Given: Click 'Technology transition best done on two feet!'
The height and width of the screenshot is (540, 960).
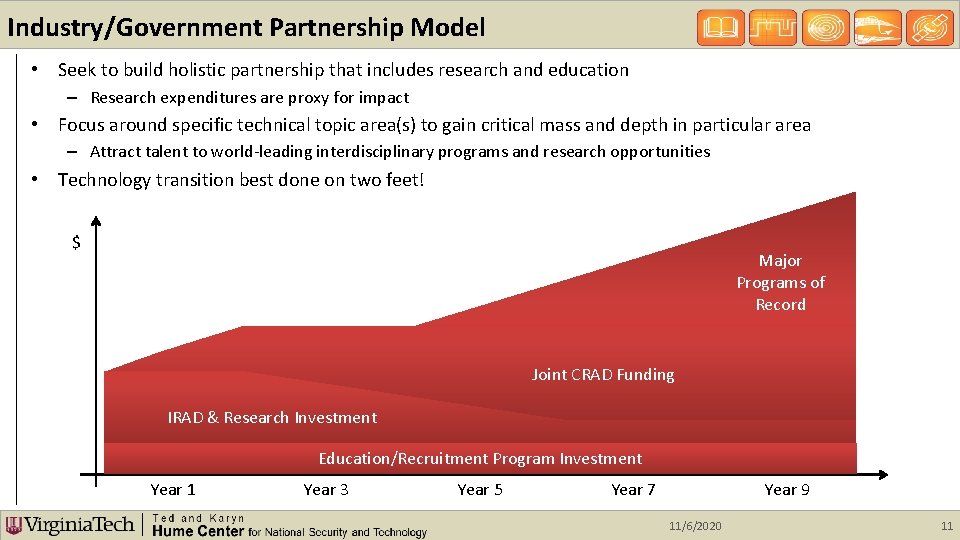Looking at the screenshot, I should [241, 180].
